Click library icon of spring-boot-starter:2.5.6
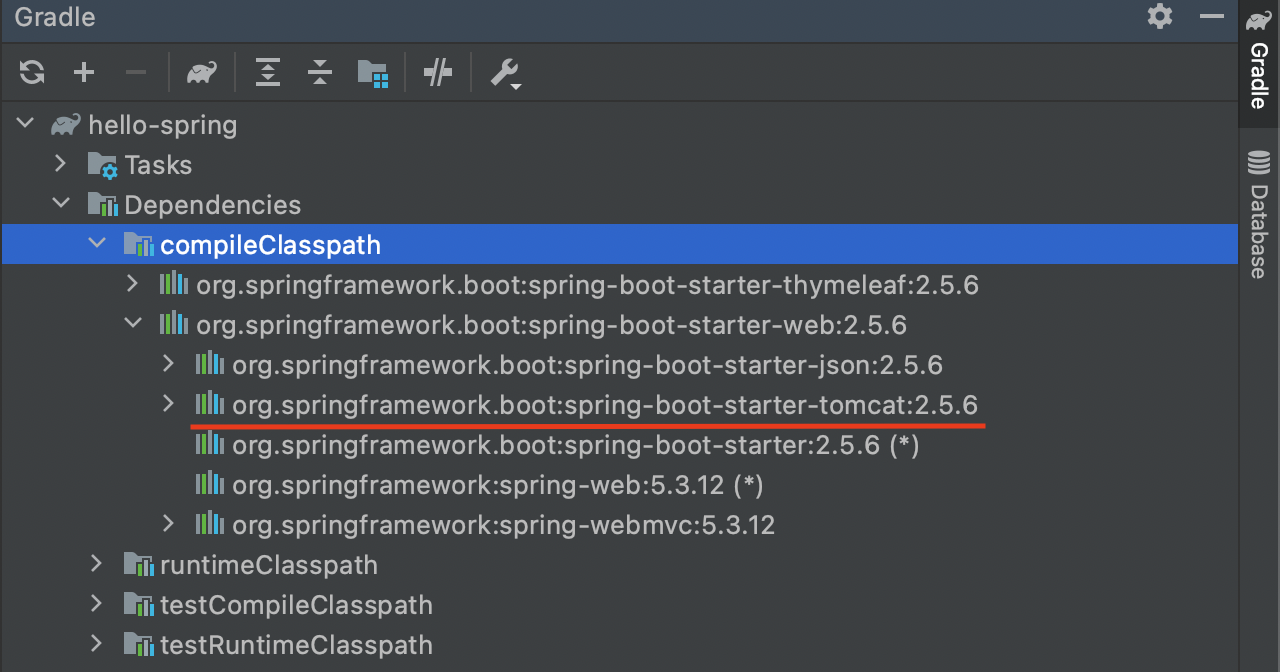Viewport: 1280px width, 672px height. [210, 444]
